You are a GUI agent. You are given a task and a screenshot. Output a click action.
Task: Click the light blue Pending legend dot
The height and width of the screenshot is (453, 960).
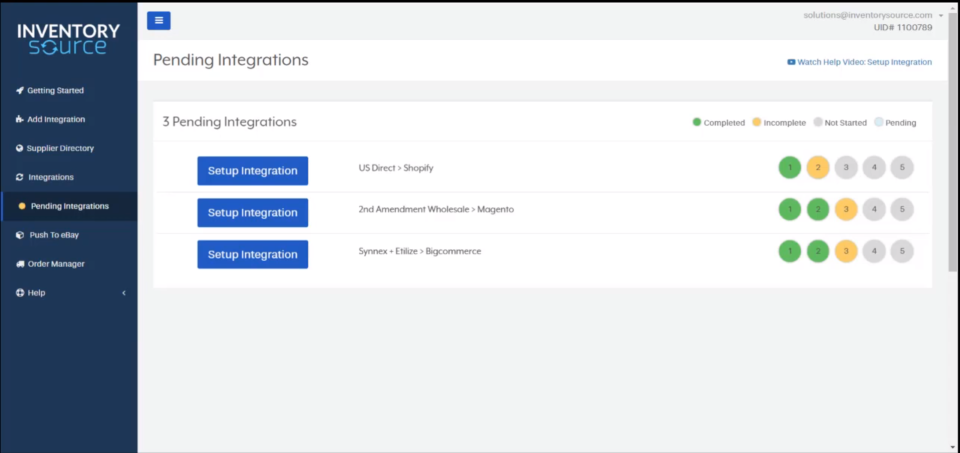879,122
